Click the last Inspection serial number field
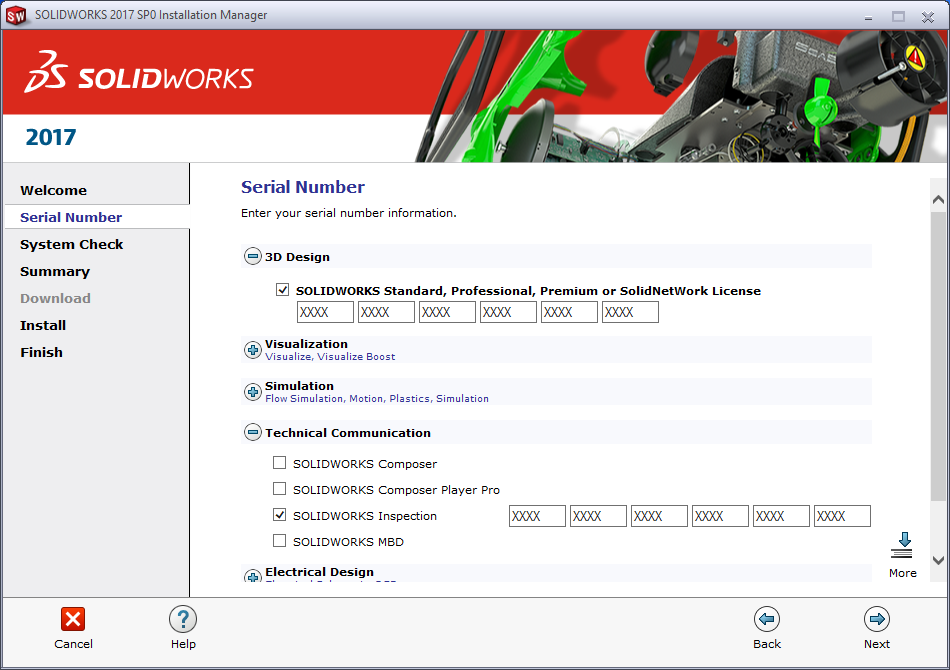This screenshot has width=950, height=670. click(x=842, y=516)
